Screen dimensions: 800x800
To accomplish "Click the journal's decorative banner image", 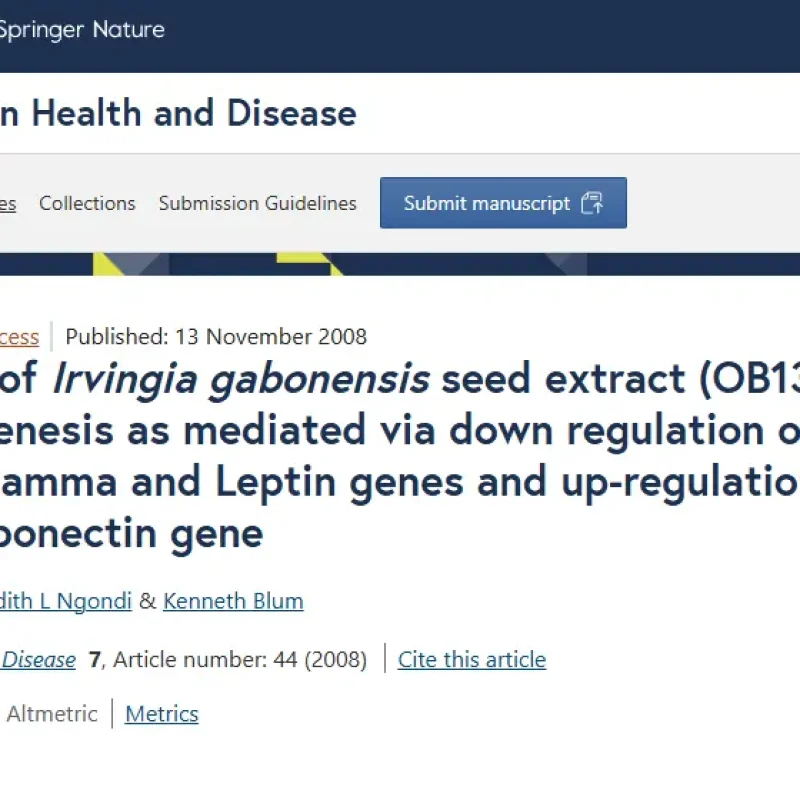I will click(400, 264).
